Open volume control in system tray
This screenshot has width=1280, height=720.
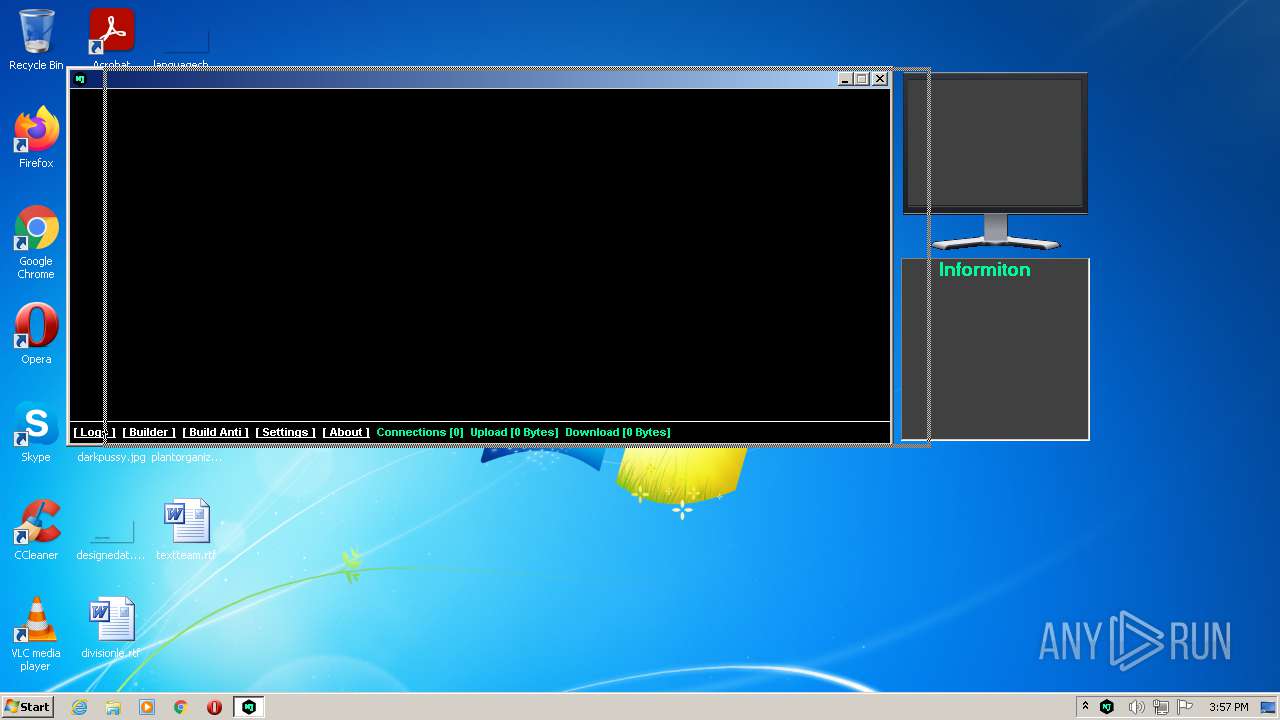(1136, 707)
